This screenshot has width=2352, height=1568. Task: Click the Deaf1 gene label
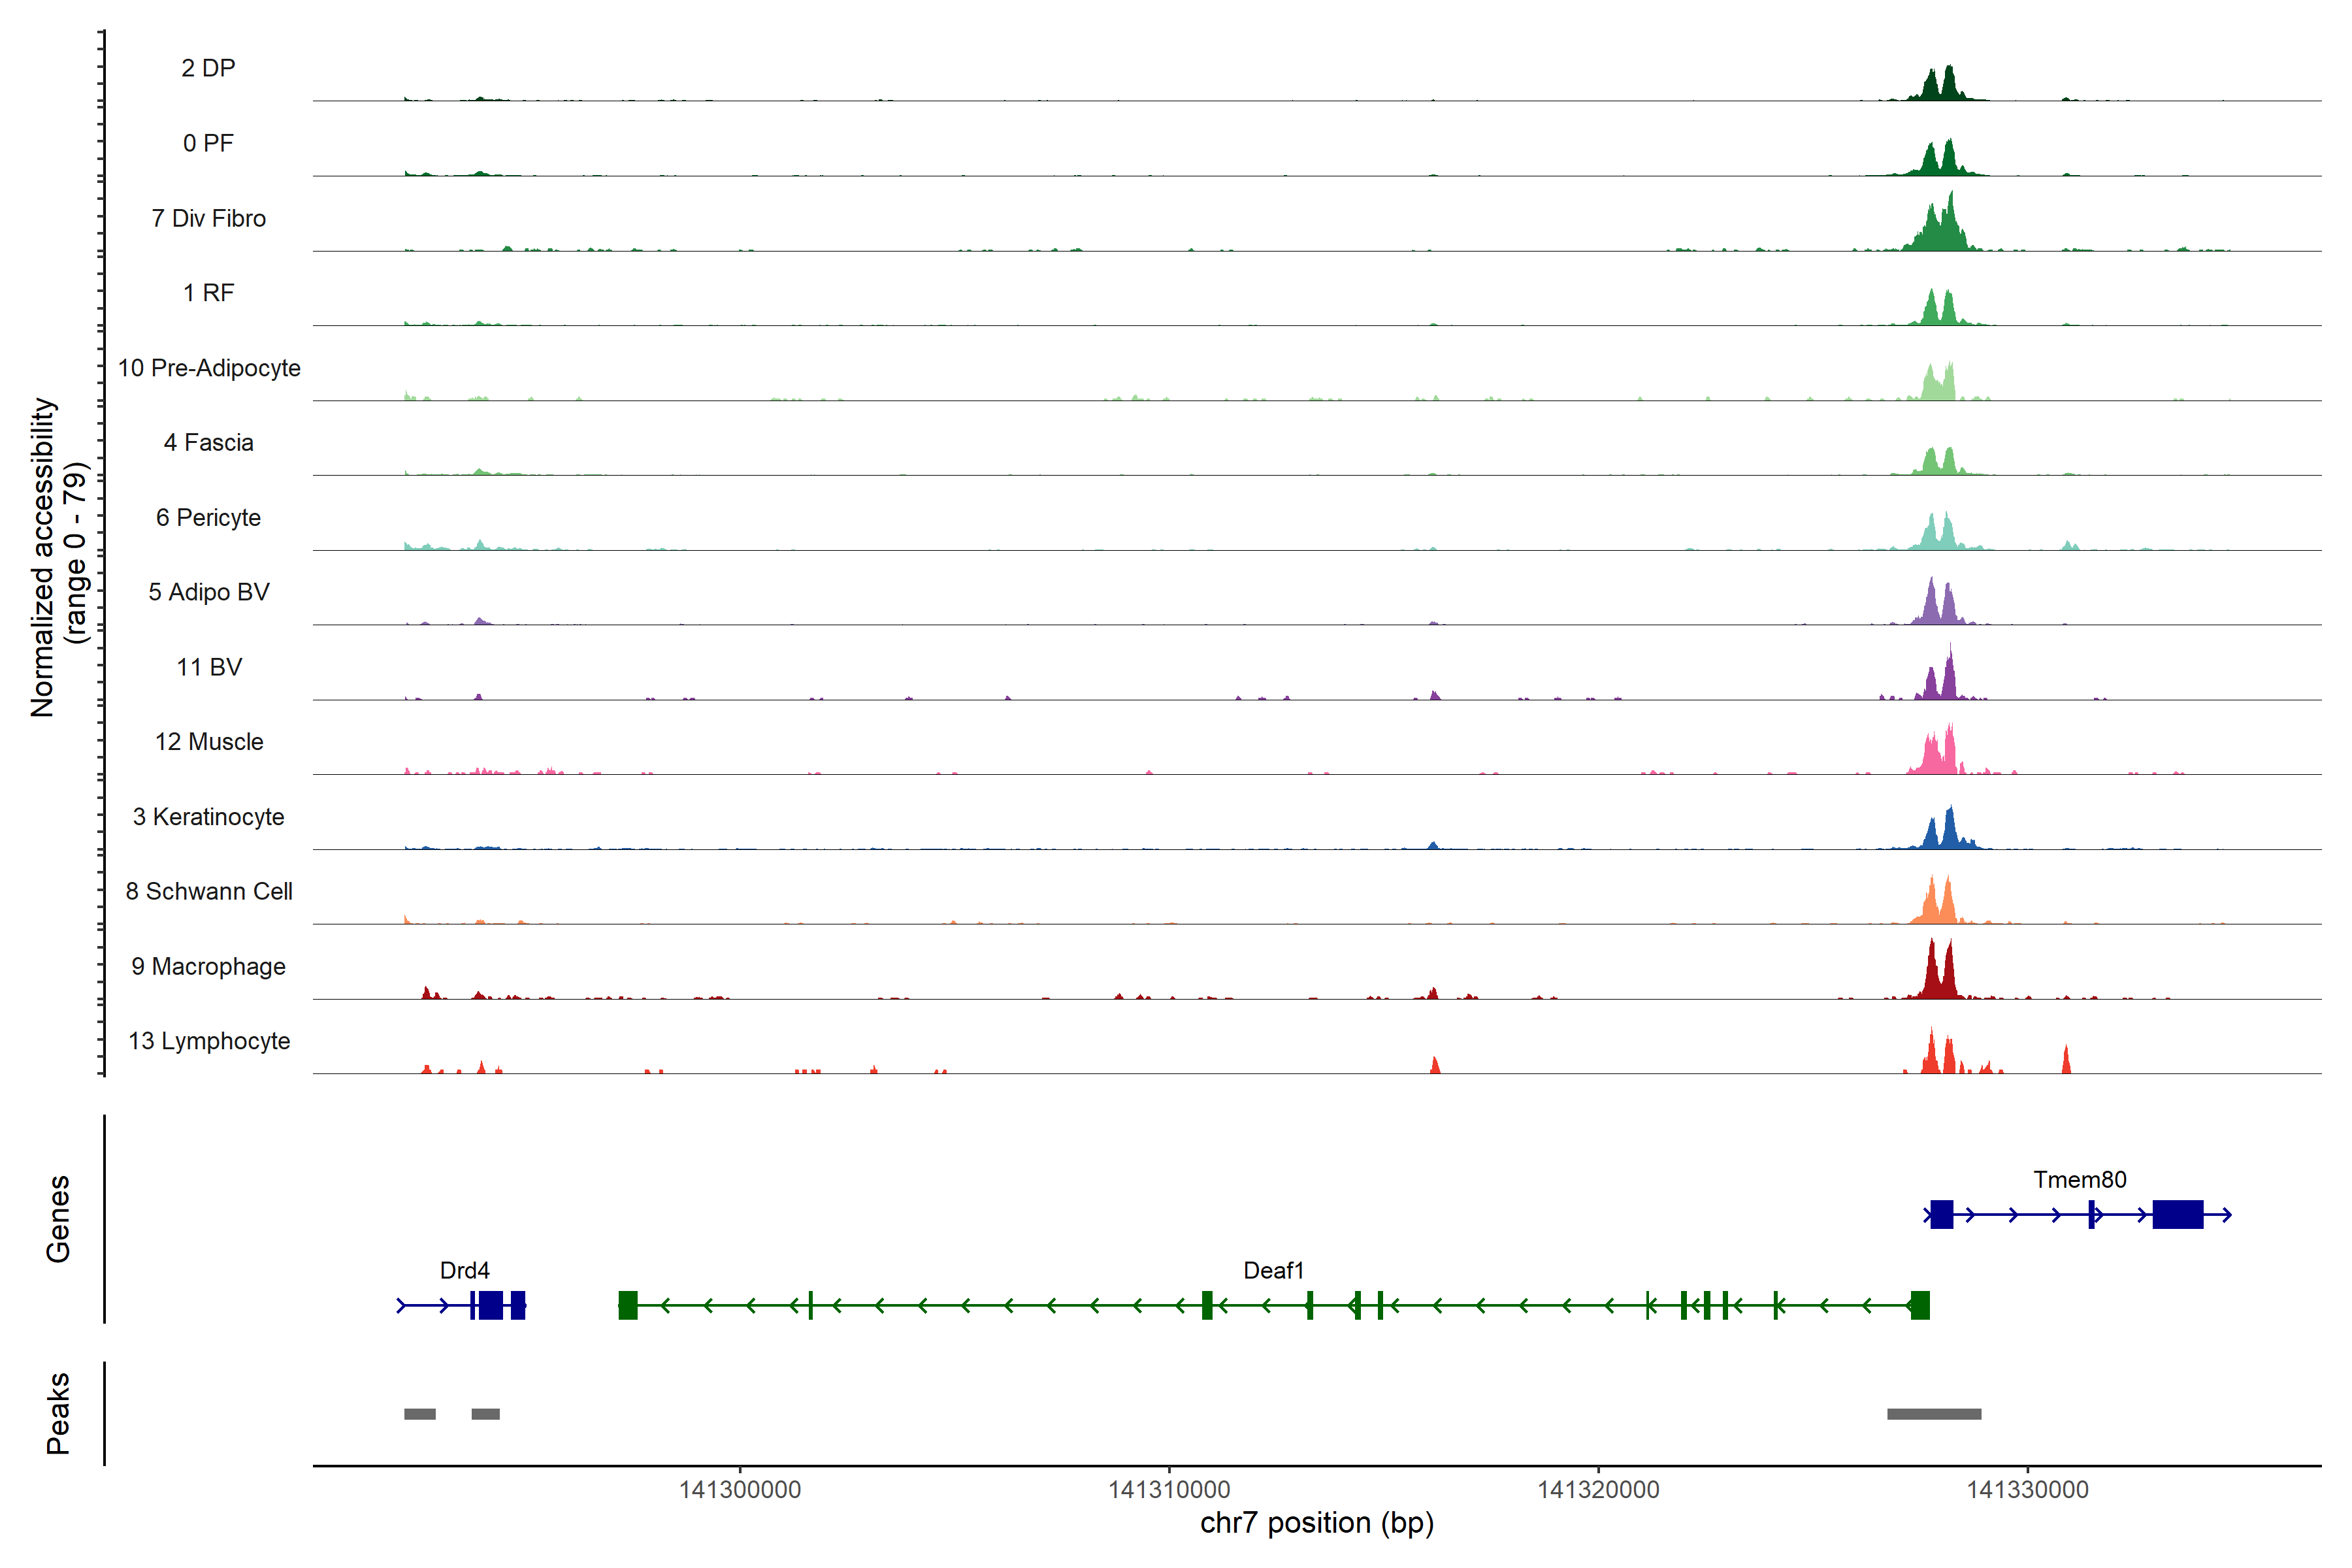pyautogui.click(x=1273, y=1270)
